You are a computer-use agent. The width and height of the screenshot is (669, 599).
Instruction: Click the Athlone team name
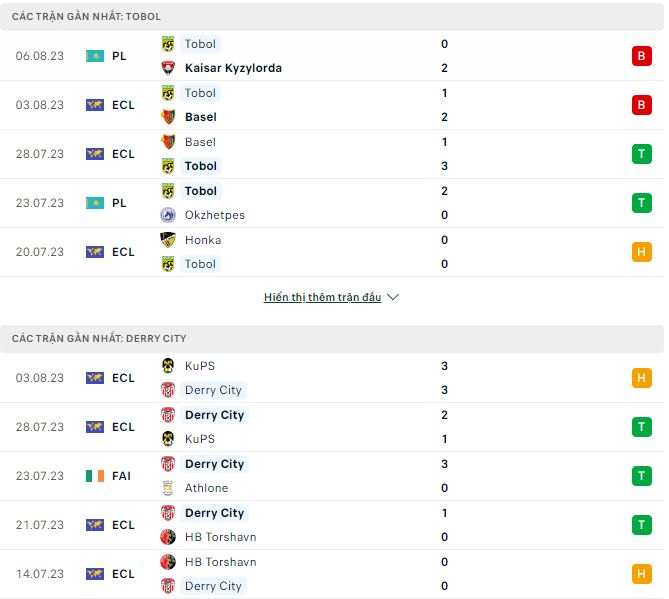[x=206, y=488]
